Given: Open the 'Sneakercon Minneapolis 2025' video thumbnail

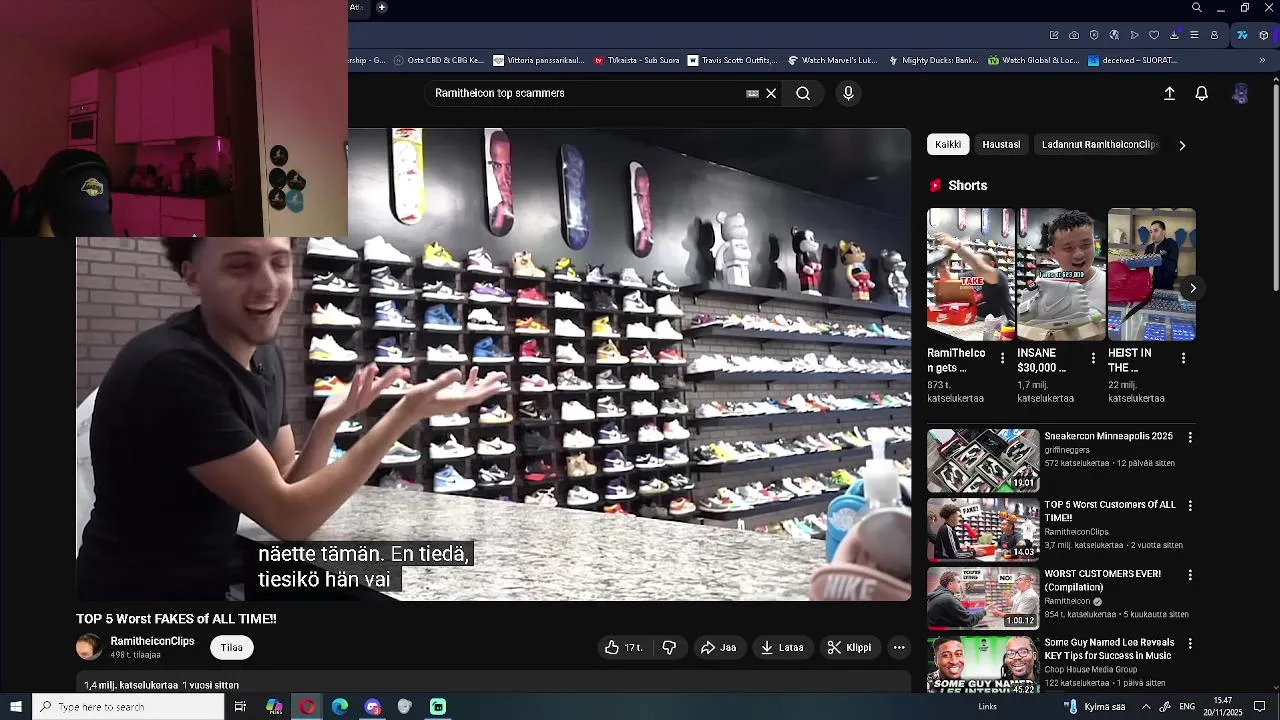Looking at the screenshot, I should 983,461.
